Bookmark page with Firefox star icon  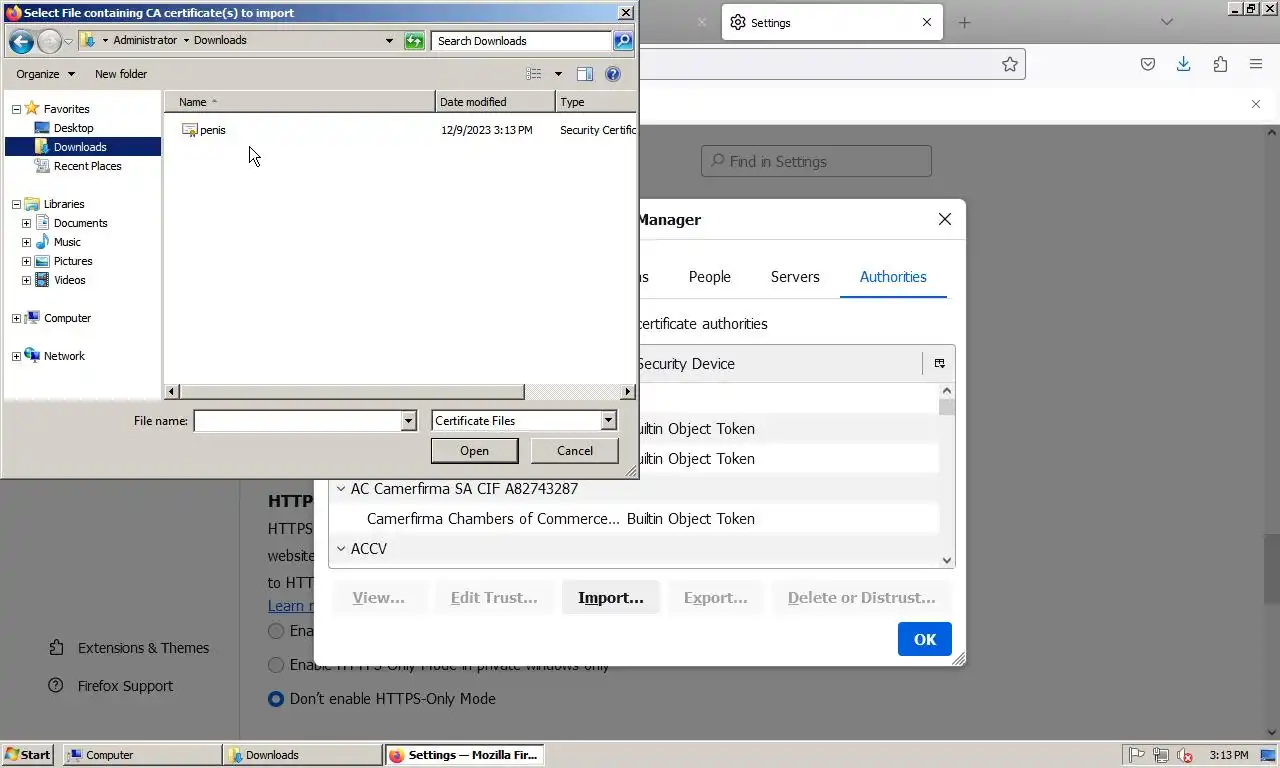(1010, 64)
